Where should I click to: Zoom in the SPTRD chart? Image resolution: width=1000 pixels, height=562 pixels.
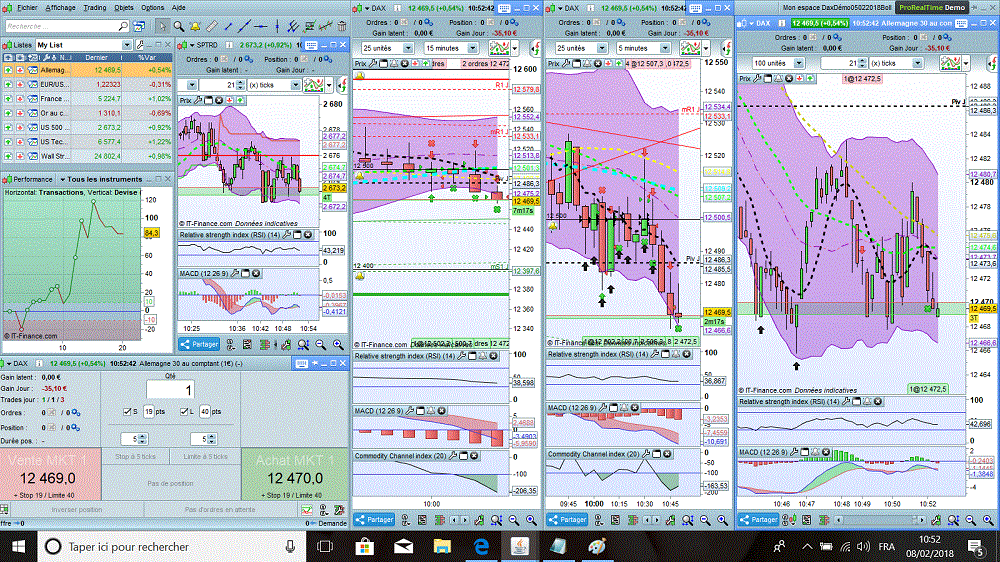click(x=338, y=345)
